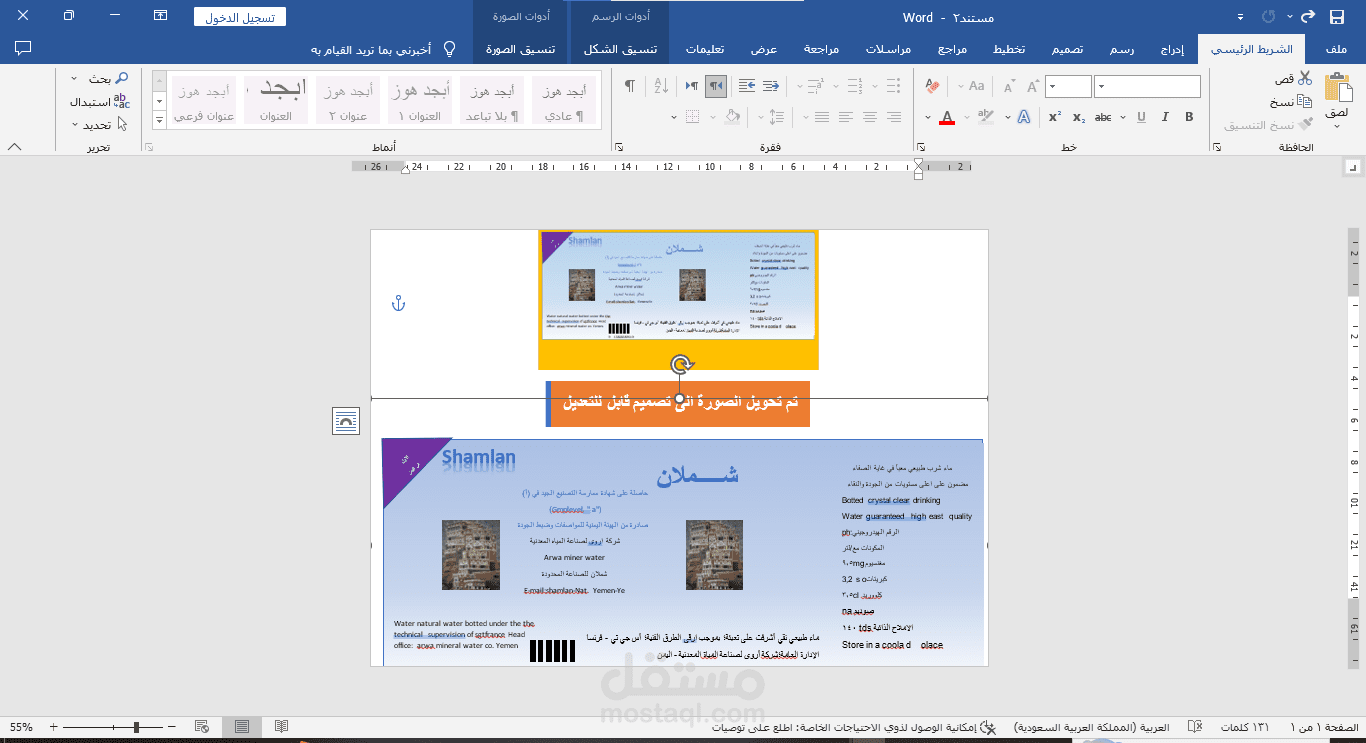Justify the paragraph text
This screenshot has width=1366, height=743.
tap(822, 116)
